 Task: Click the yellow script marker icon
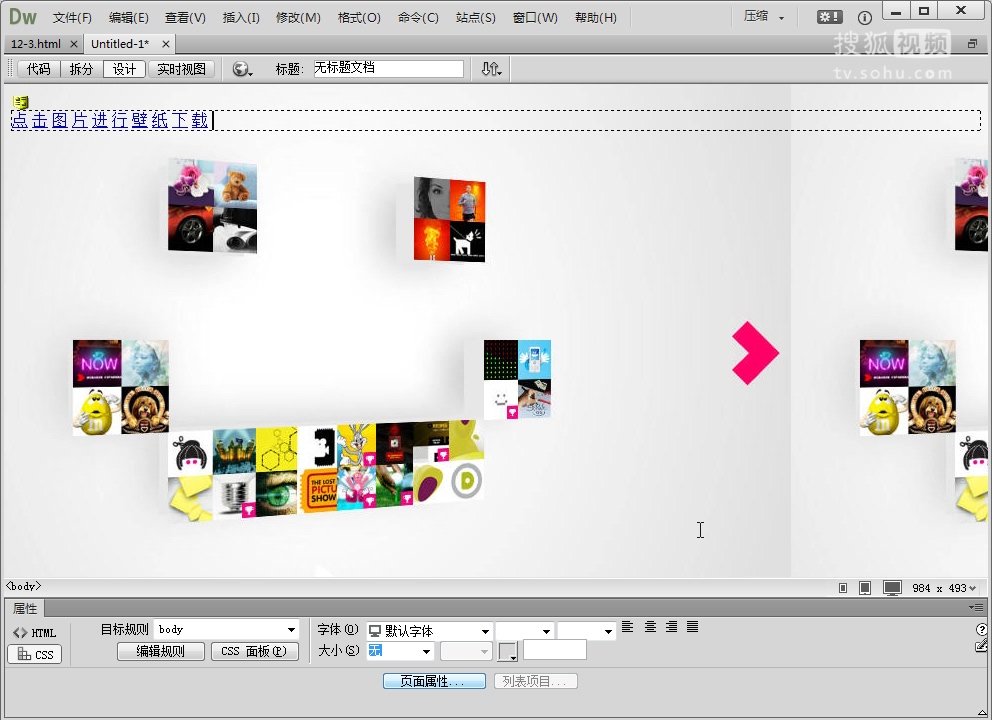(20, 102)
